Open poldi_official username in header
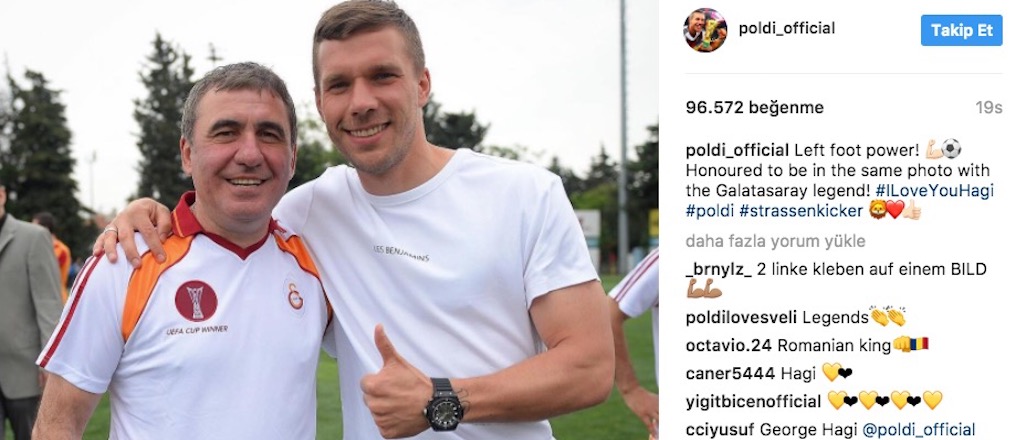This screenshot has width=1026, height=440. coord(787,28)
